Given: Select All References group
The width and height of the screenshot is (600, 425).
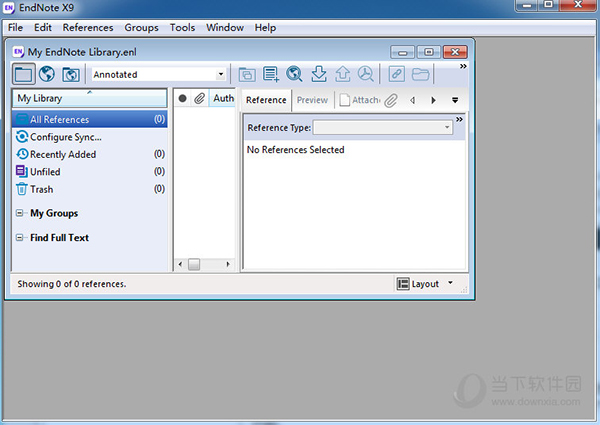Looking at the screenshot, I should coord(90,119).
